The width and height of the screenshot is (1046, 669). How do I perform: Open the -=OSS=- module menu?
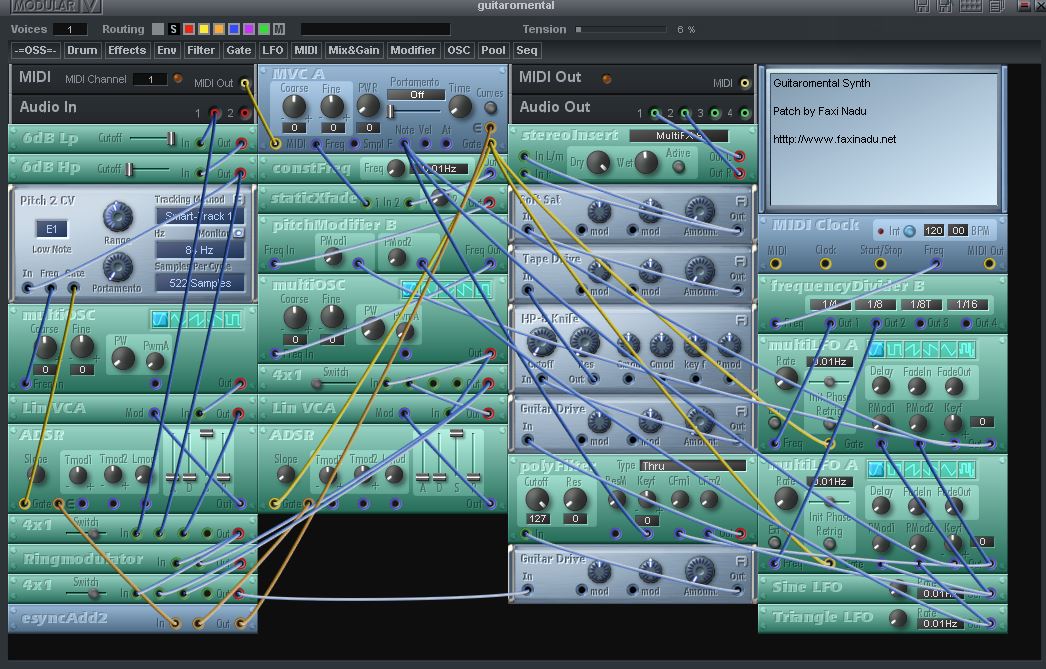click(x=35, y=50)
